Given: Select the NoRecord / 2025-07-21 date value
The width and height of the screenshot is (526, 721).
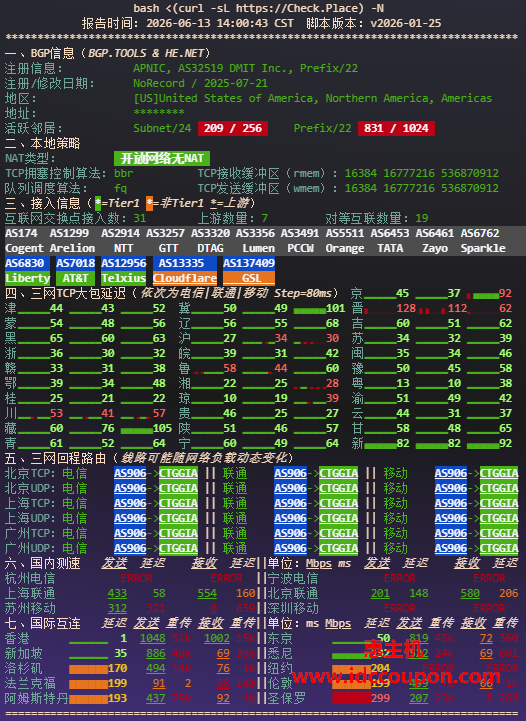Looking at the screenshot, I should (x=200, y=83).
